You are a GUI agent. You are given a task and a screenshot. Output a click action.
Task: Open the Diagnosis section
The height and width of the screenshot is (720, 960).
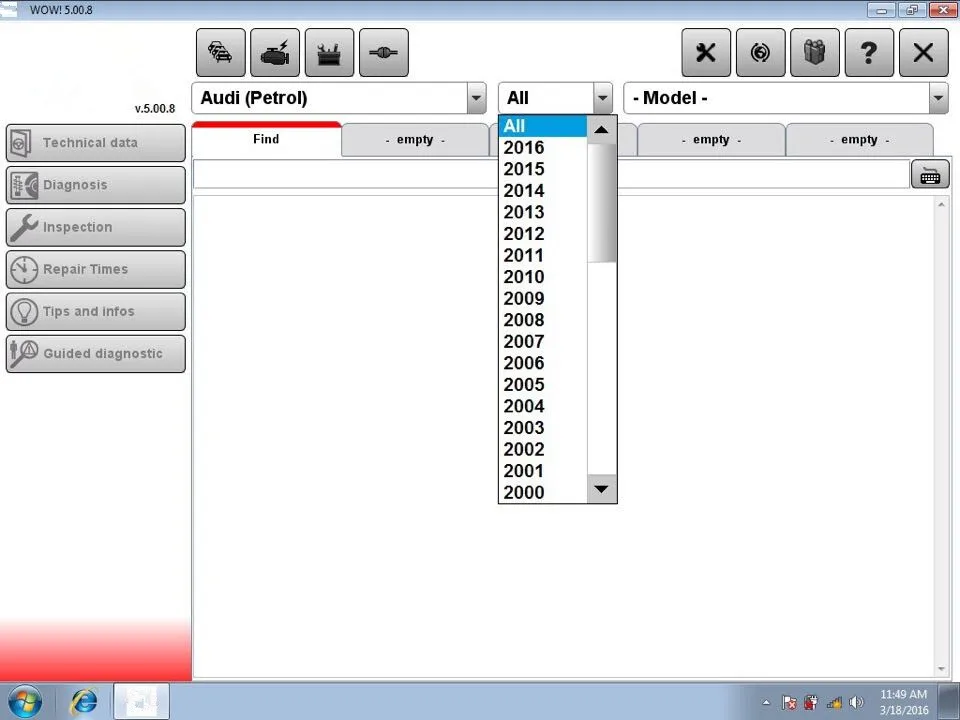coord(96,185)
